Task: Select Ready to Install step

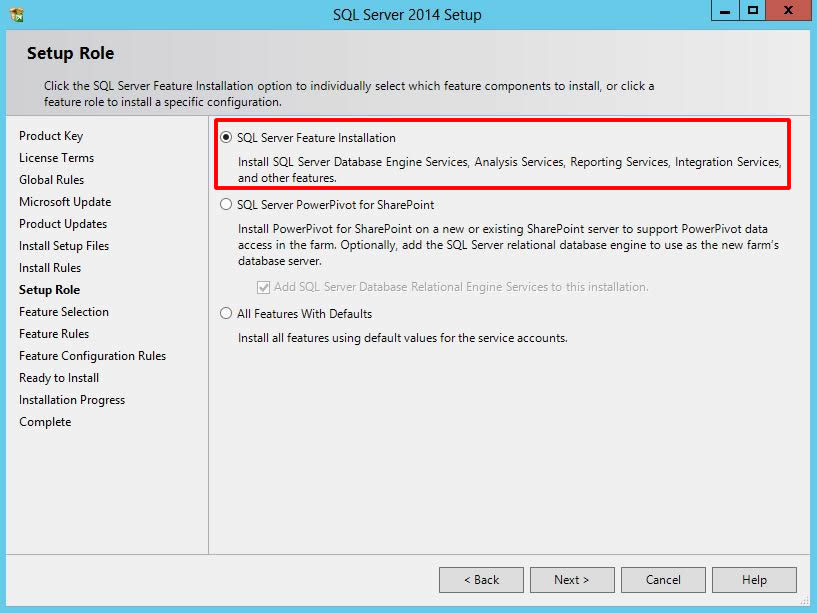Action: [59, 378]
